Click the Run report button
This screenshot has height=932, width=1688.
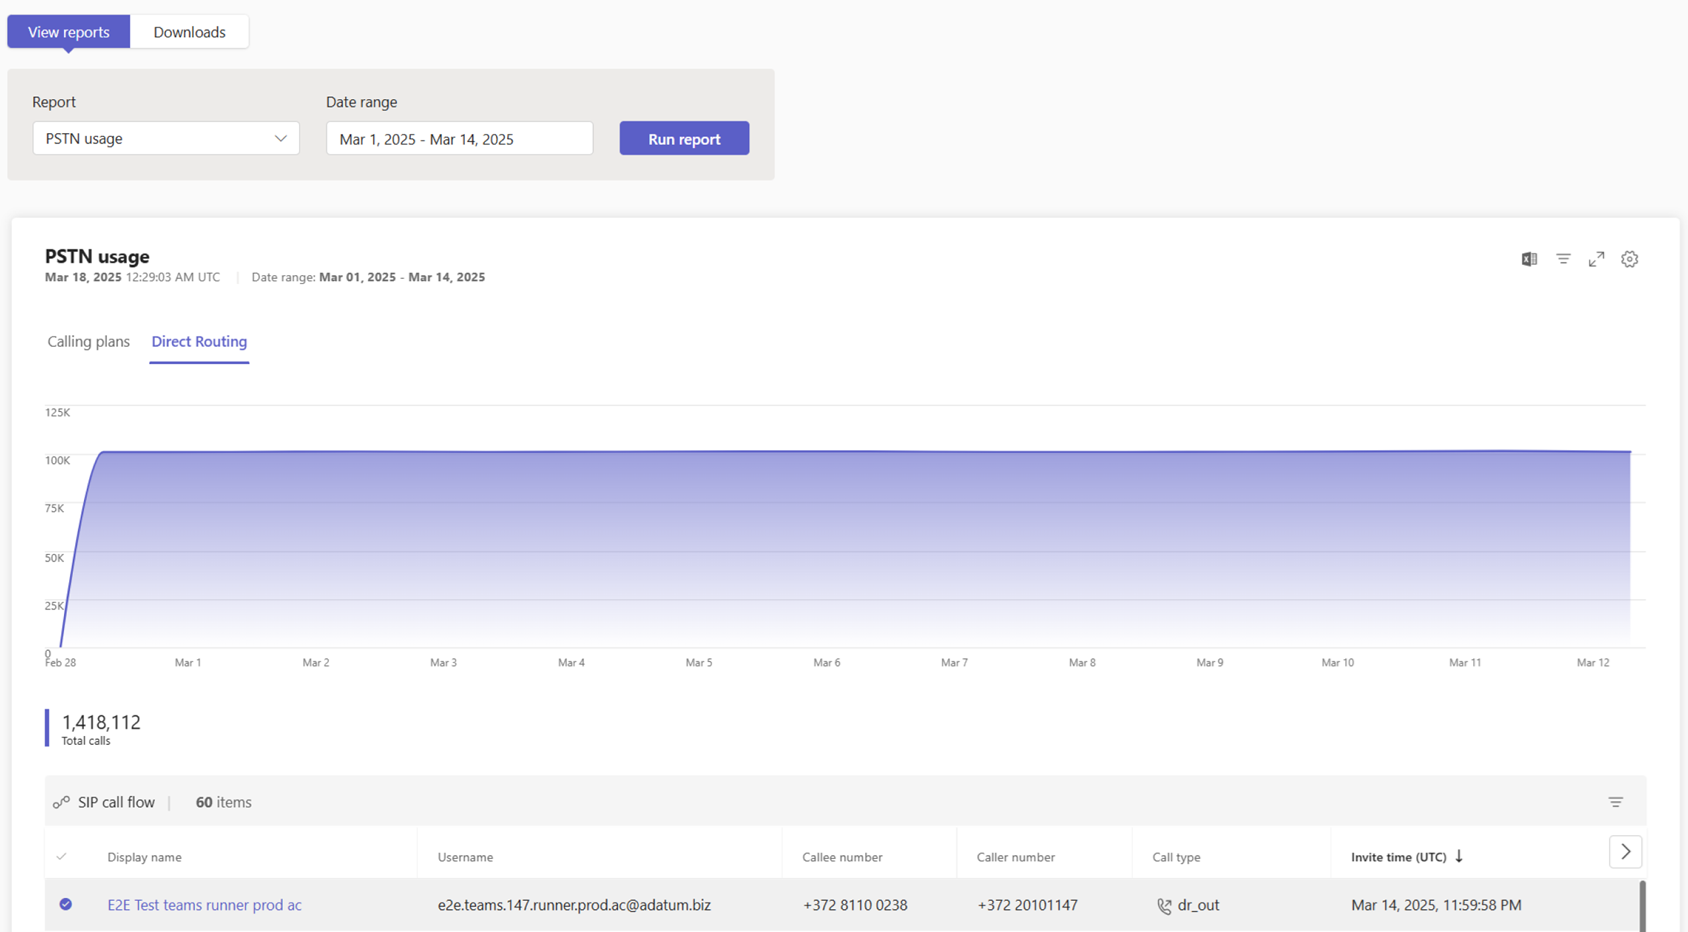point(684,138)
